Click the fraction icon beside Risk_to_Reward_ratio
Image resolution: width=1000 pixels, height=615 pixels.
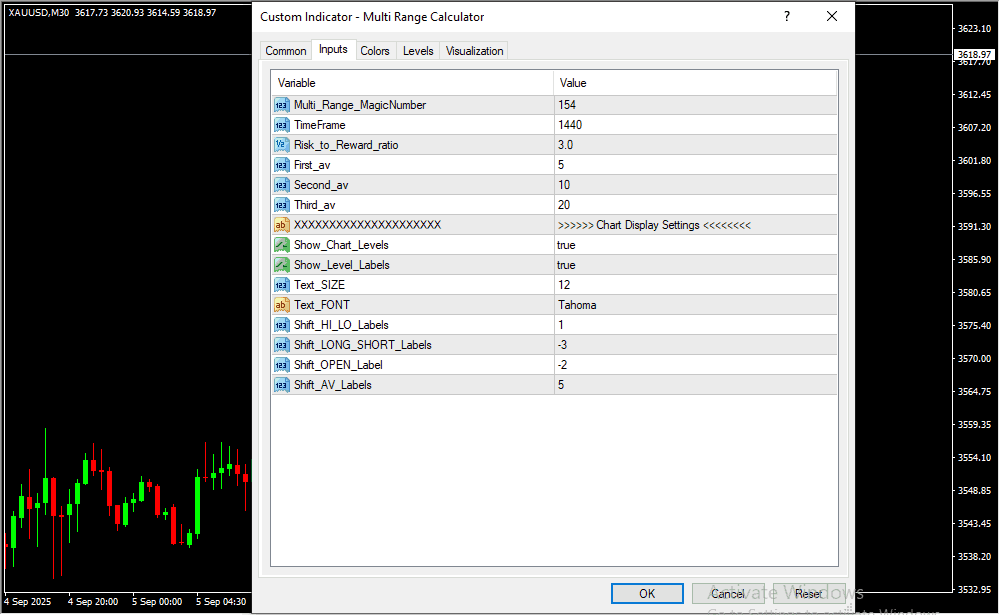point(281,145)
